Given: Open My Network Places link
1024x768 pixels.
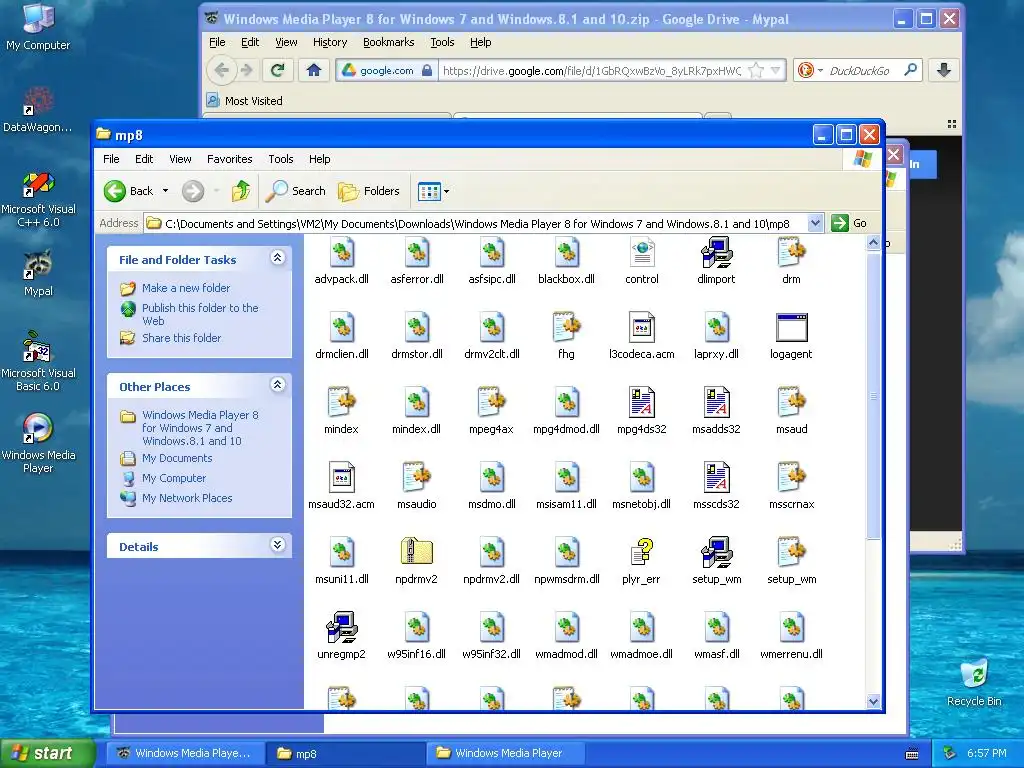Looking at the screenshot, I should point(187,498).
